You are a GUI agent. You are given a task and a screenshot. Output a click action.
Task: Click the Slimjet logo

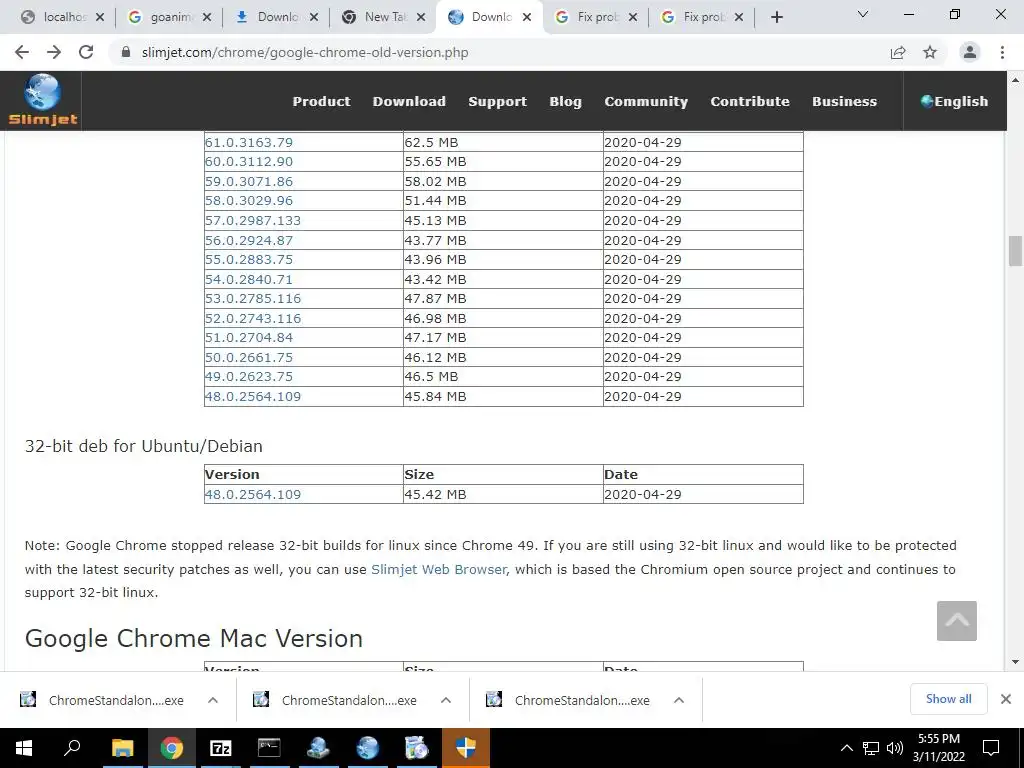point(42,100)
